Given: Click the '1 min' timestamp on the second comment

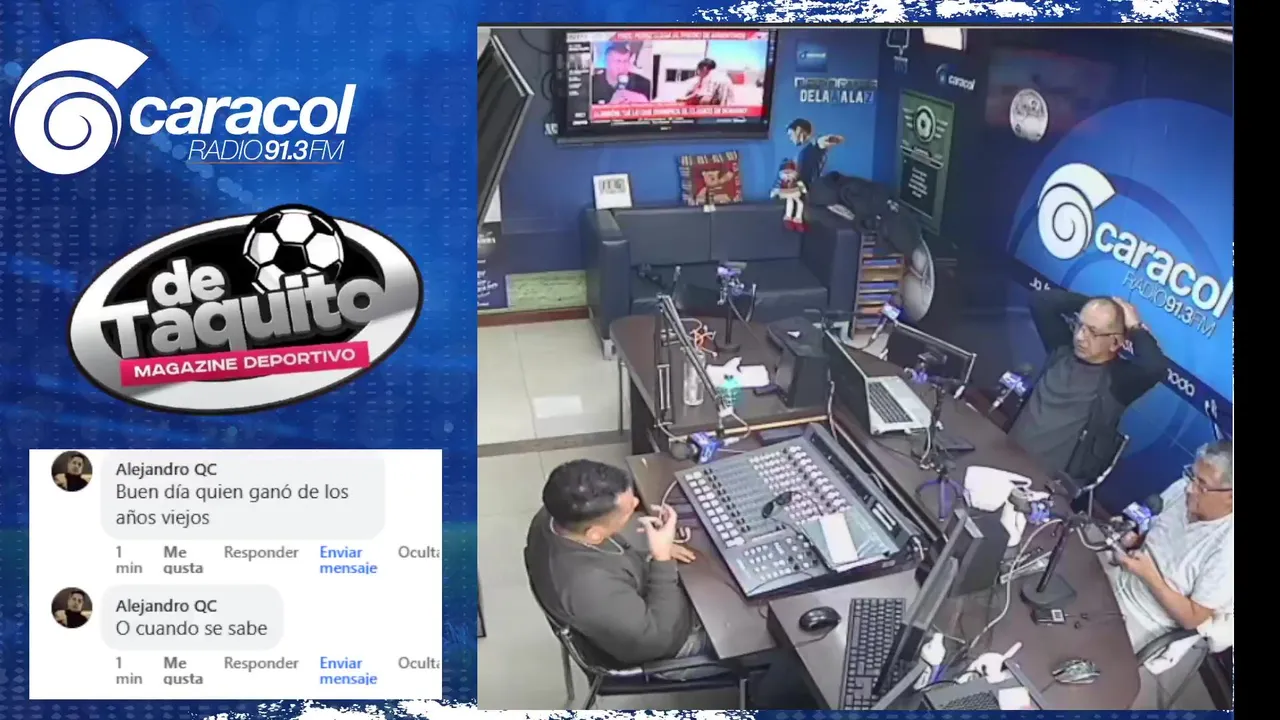Looking at the screenshot, I should 128,671.
